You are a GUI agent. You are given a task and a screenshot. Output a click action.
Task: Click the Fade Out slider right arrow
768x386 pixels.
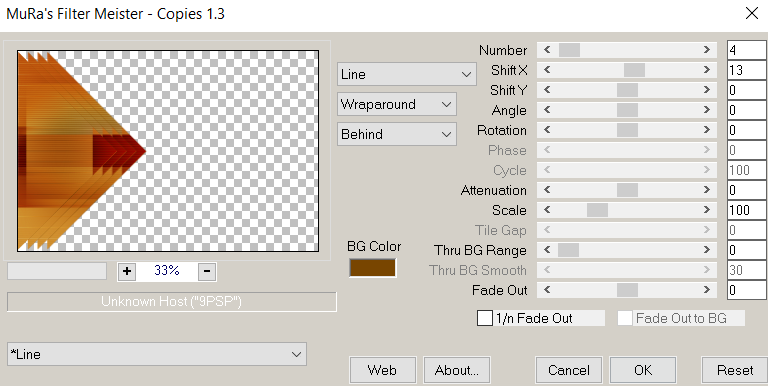point(706,290)
